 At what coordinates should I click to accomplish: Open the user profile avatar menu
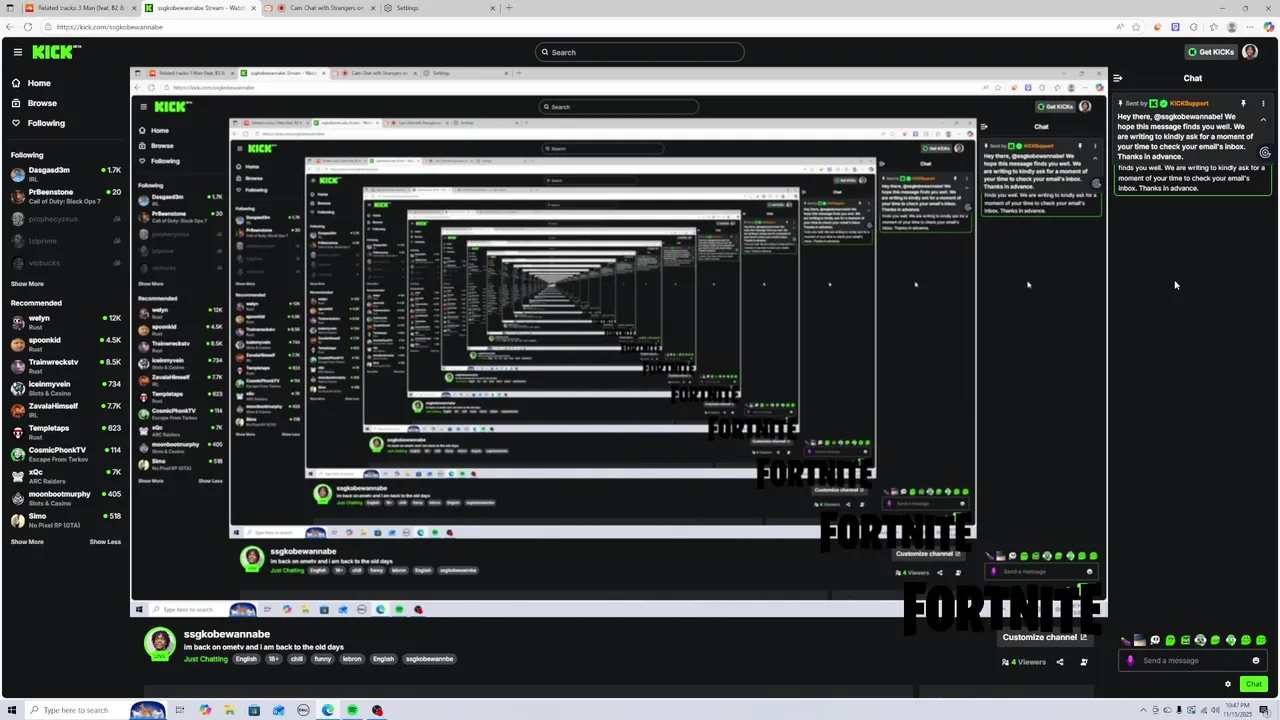coord(1250,52)
